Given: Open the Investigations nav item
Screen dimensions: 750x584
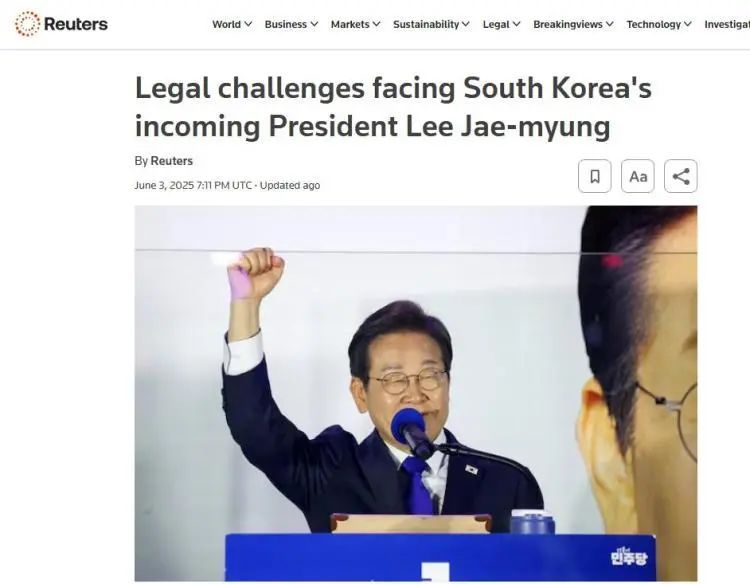Looking at the screenshot, I should coord(727,24).
